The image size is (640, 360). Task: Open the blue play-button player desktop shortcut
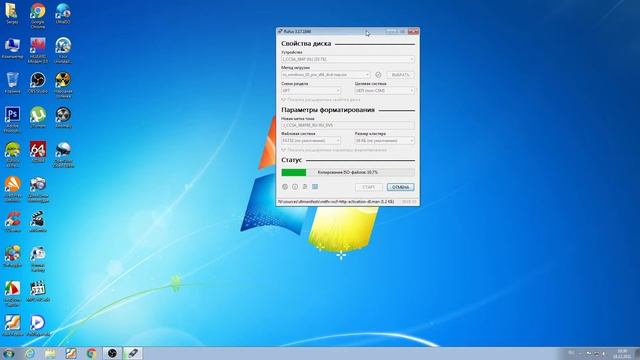pyautogui.click(x=38, y=326)
